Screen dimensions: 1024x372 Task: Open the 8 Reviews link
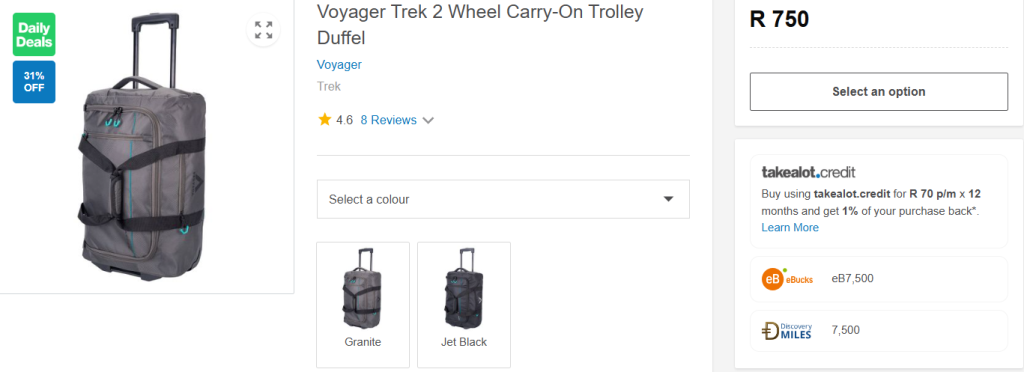[x=389, y=120]
